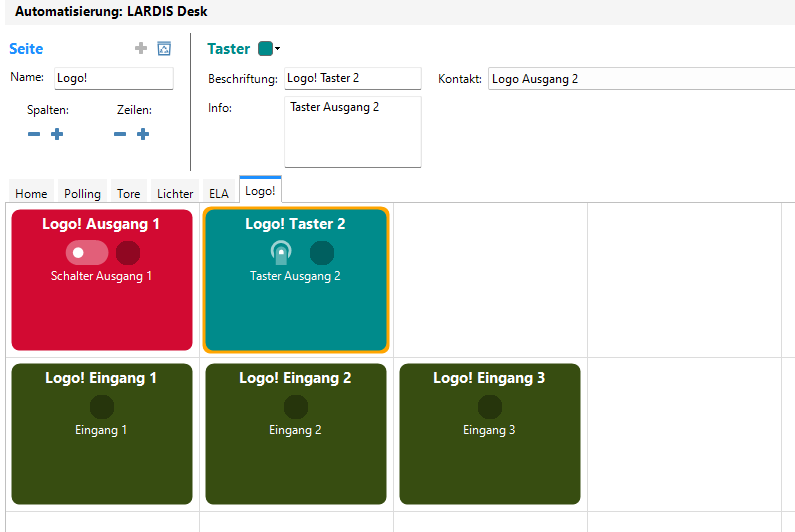Click the push-button icon on Logo! Taster 2

pyautogui.click(x=281, y=253)
